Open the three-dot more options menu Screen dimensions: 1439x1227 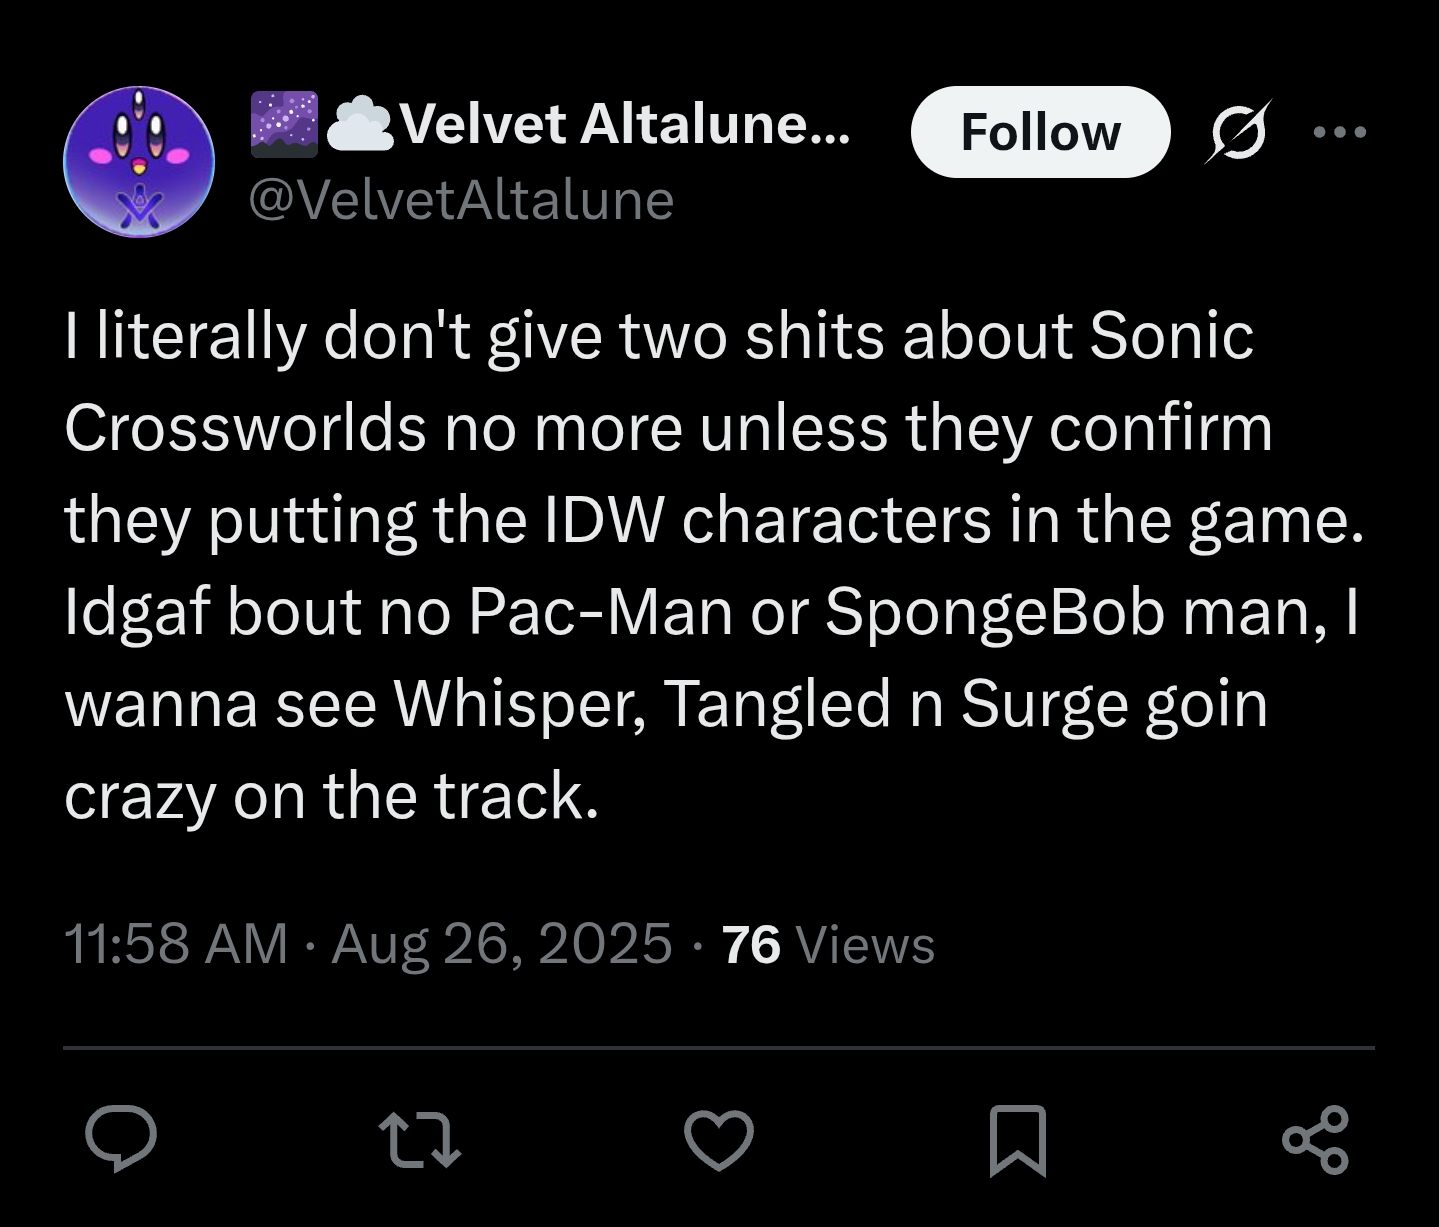1340,131
